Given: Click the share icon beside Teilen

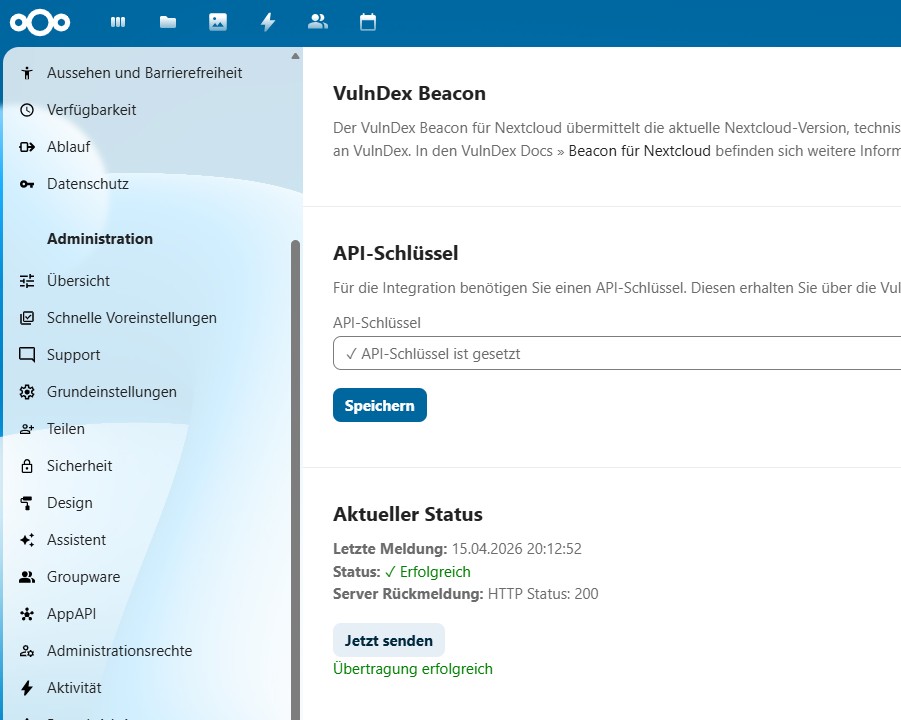Looking at the screenshot, I should (27, 429).
